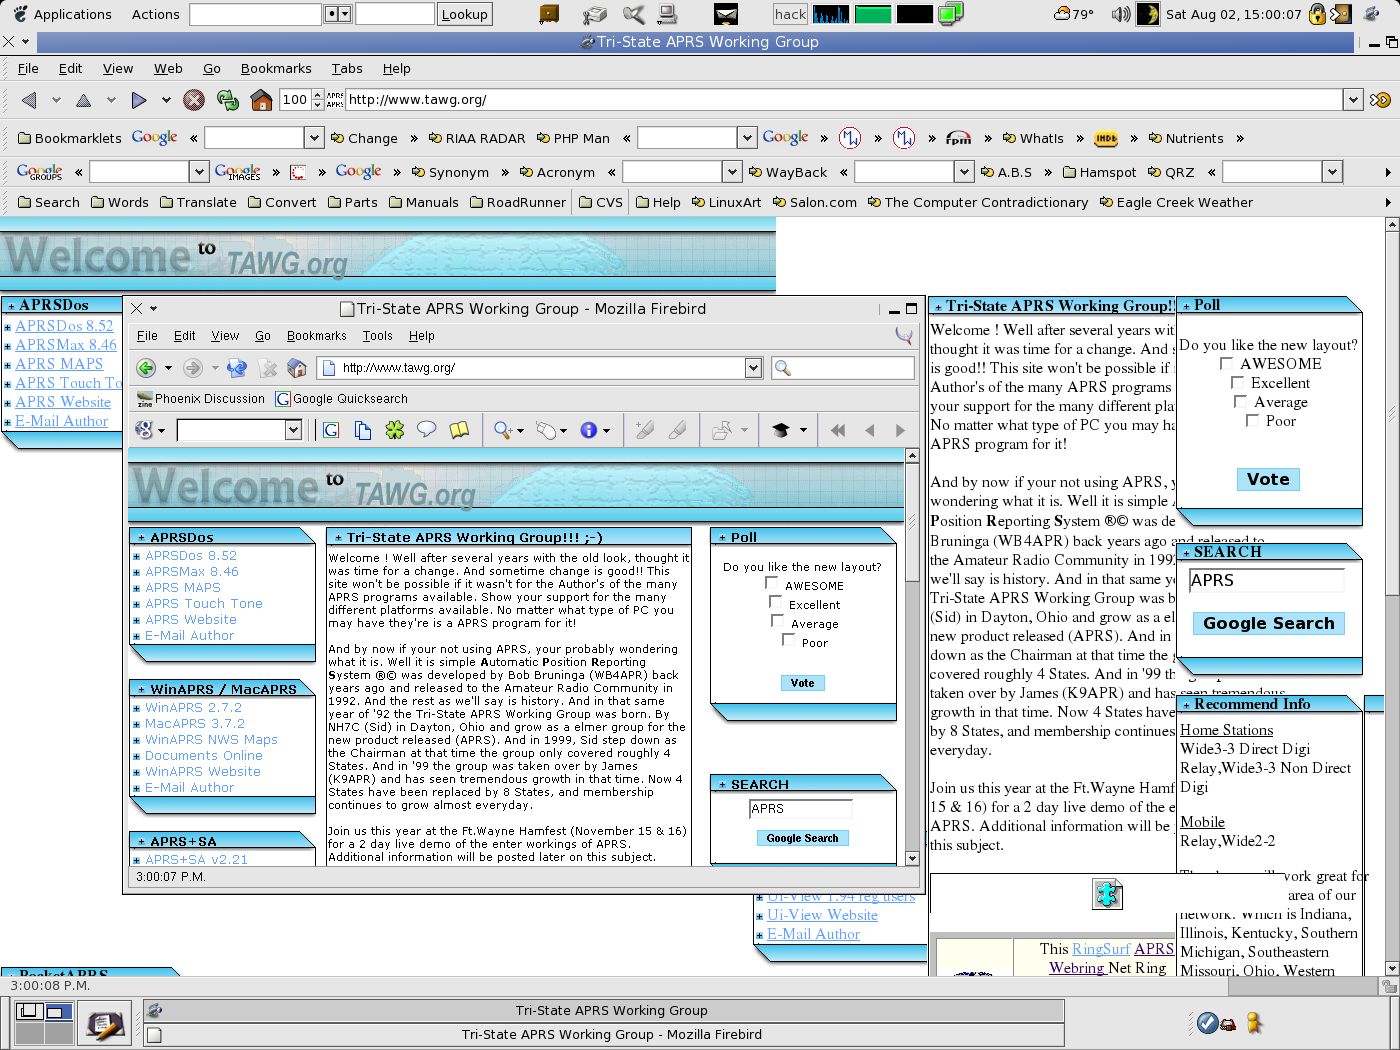The width and height of the screenshot is (1400, 1050).
Task: Stop page loading in the Galeon window
Action: pyautogui.click(x=194, y=100)
